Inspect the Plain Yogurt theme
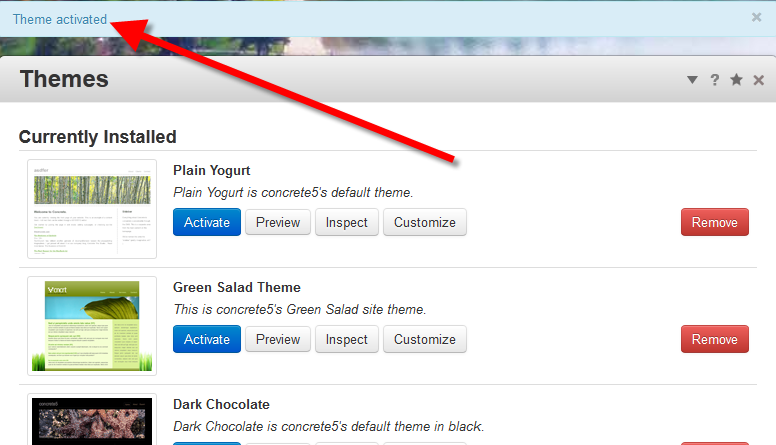The image size is (776, 445). [x=347, y=222]
